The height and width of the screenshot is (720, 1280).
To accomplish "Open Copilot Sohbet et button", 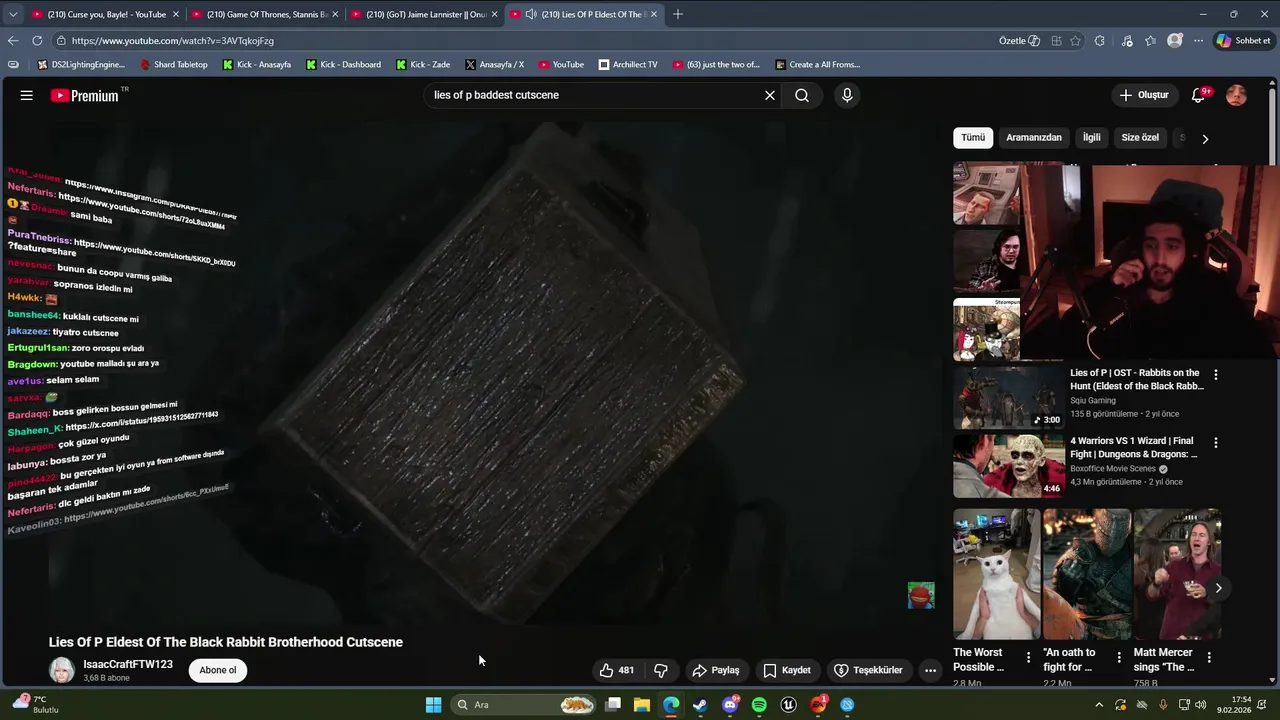I will pos(1243,41).
